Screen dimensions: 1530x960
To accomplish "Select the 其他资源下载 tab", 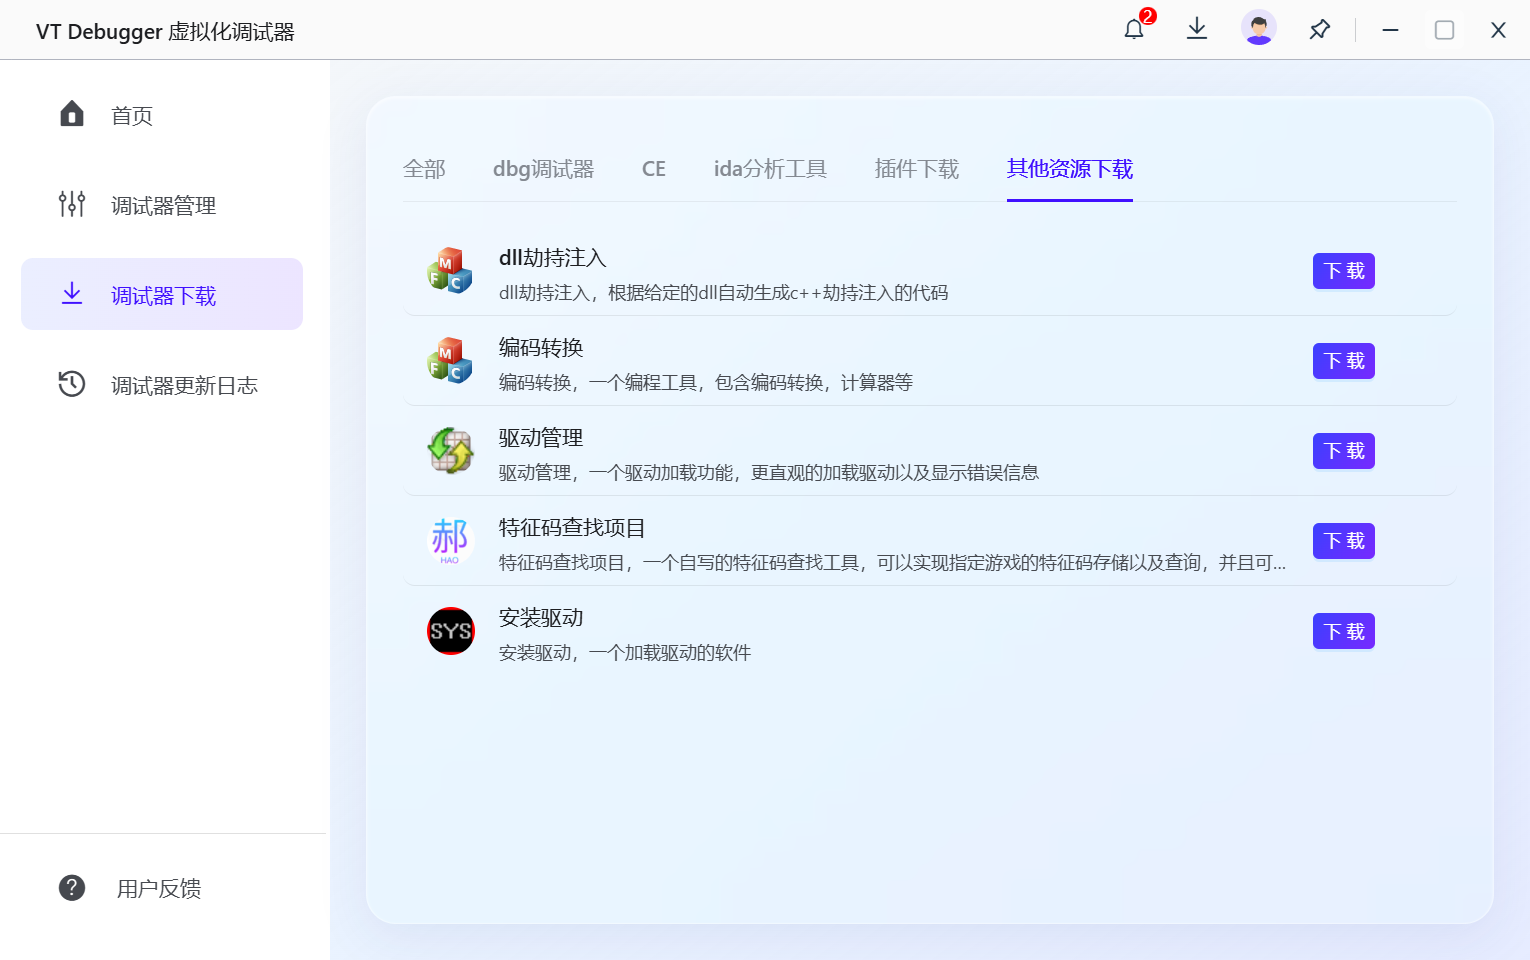I will point(1070,169).
